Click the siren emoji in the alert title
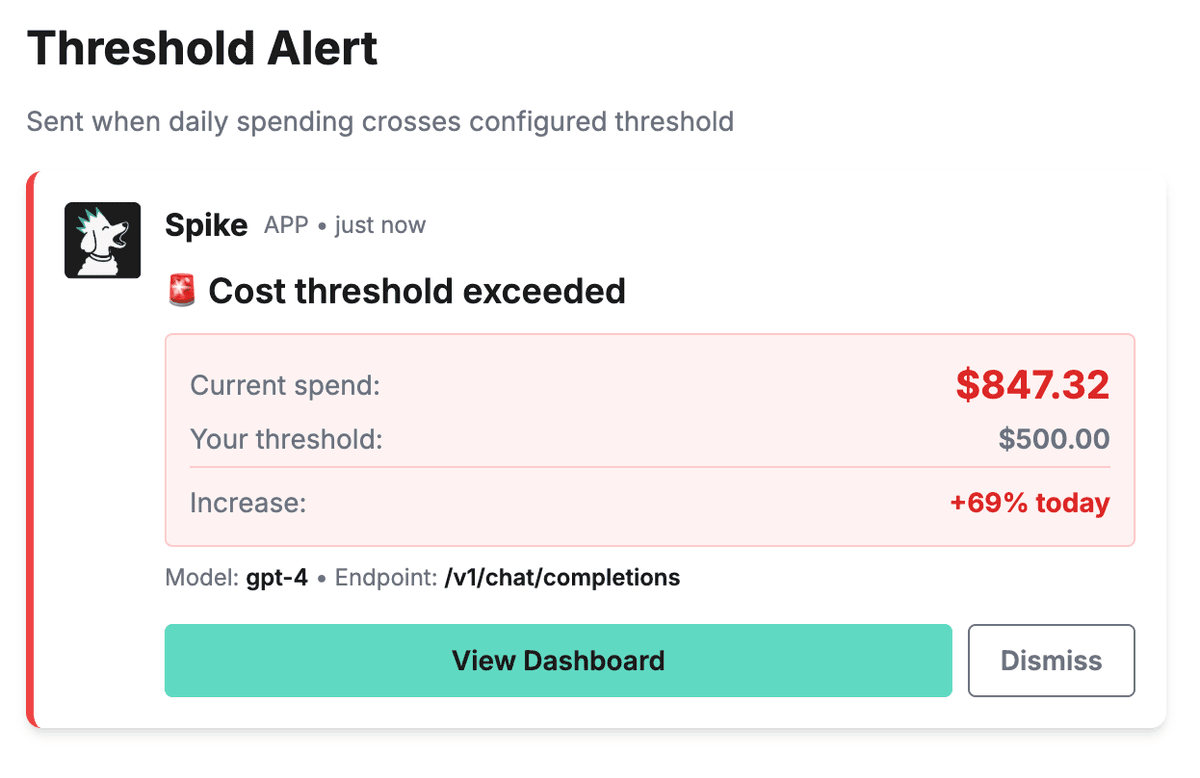 [x=182, y=291]
